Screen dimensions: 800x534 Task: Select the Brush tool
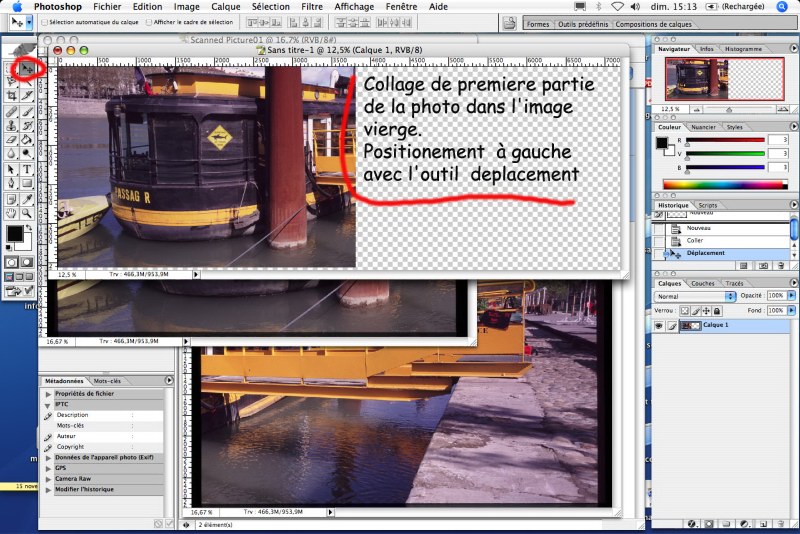click(x=27, y=112)
